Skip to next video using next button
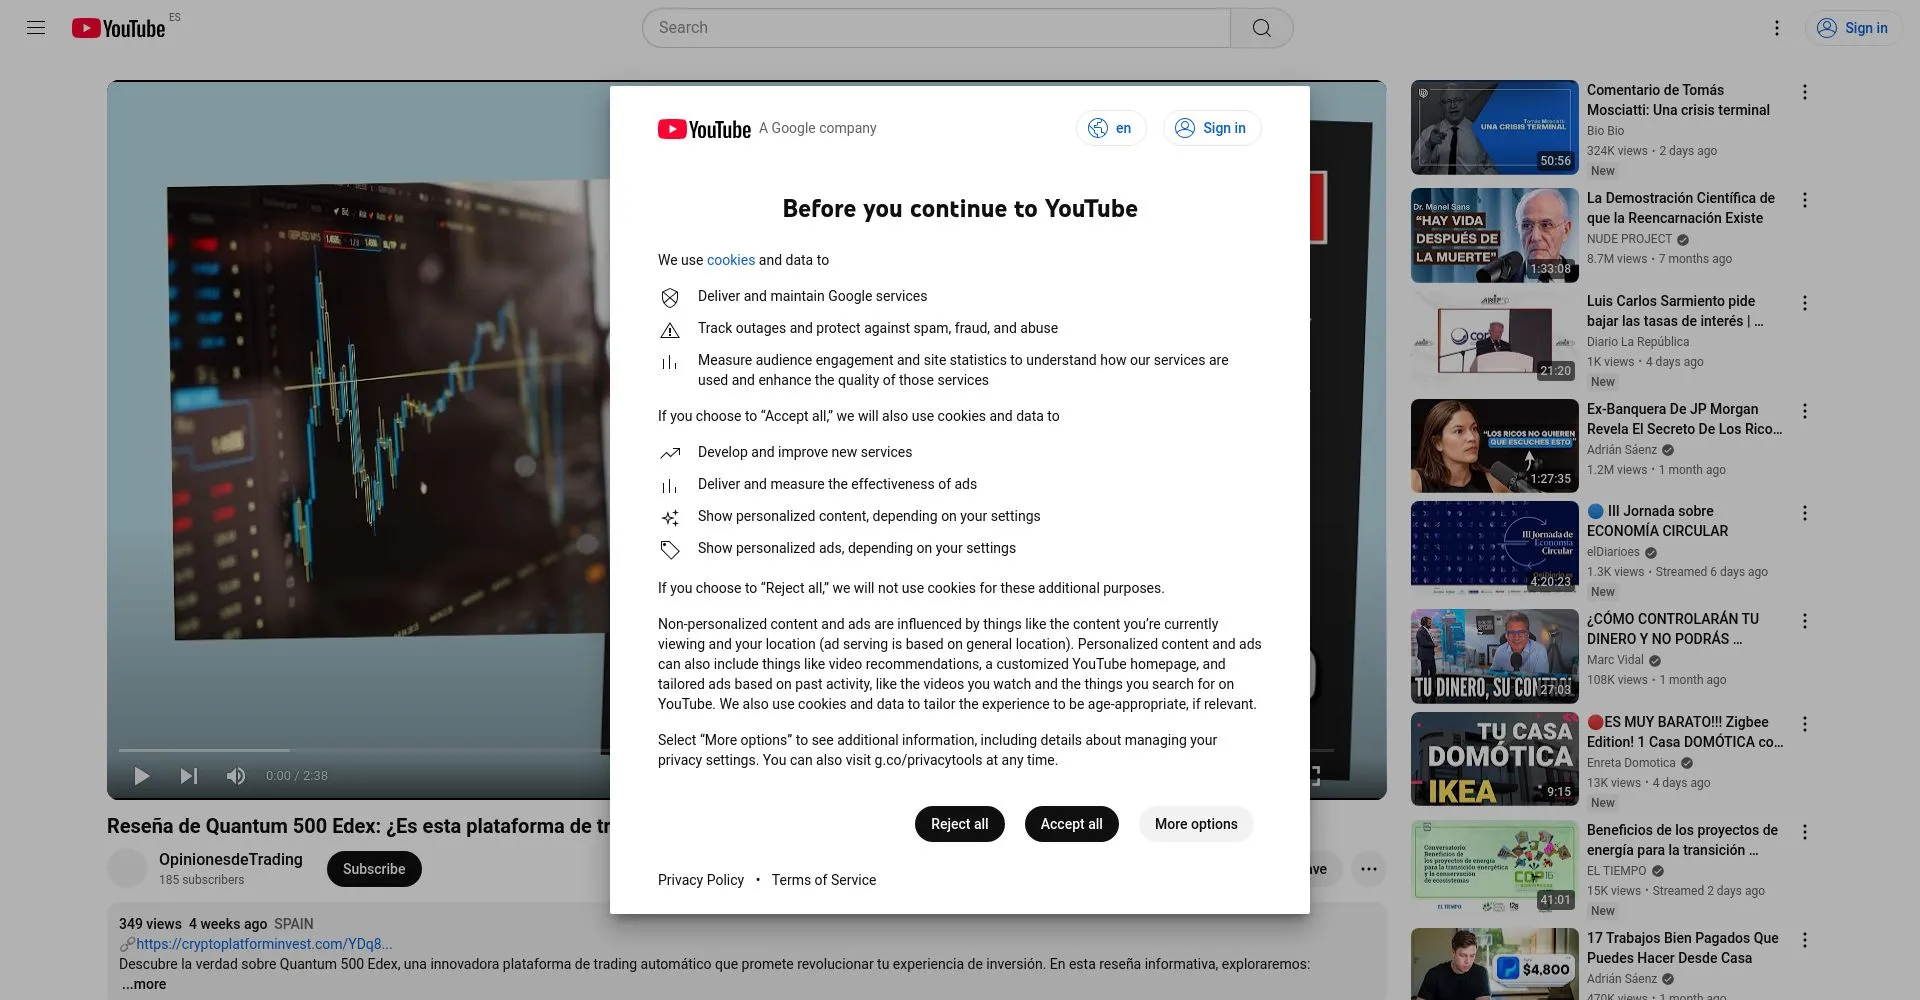1920x1000 pixels. [189, 776]
